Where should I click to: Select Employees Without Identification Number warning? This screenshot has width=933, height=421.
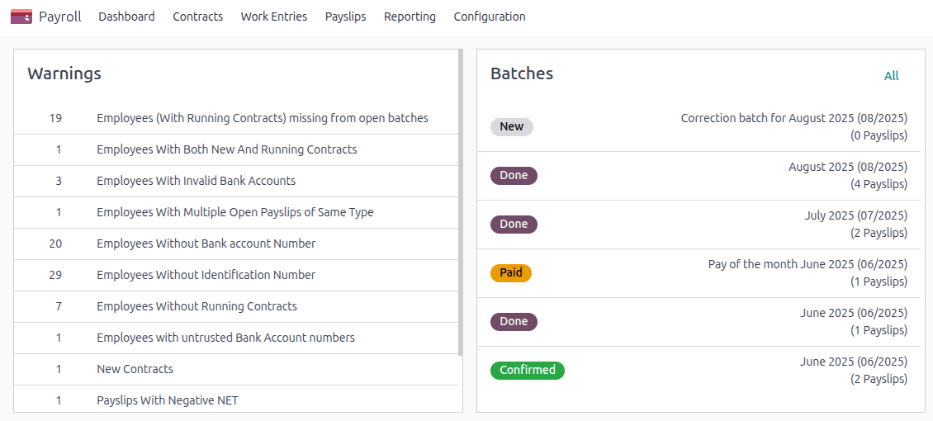point(206,275)
